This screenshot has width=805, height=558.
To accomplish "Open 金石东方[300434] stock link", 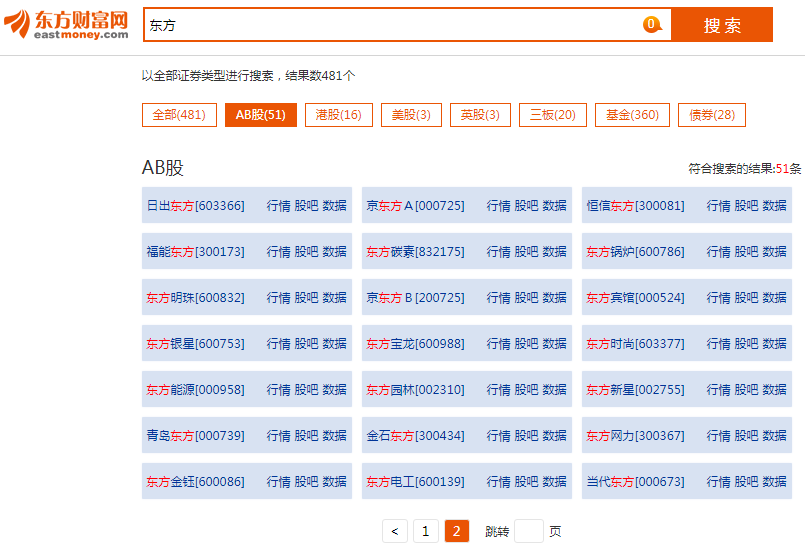I will click(415, 435).
